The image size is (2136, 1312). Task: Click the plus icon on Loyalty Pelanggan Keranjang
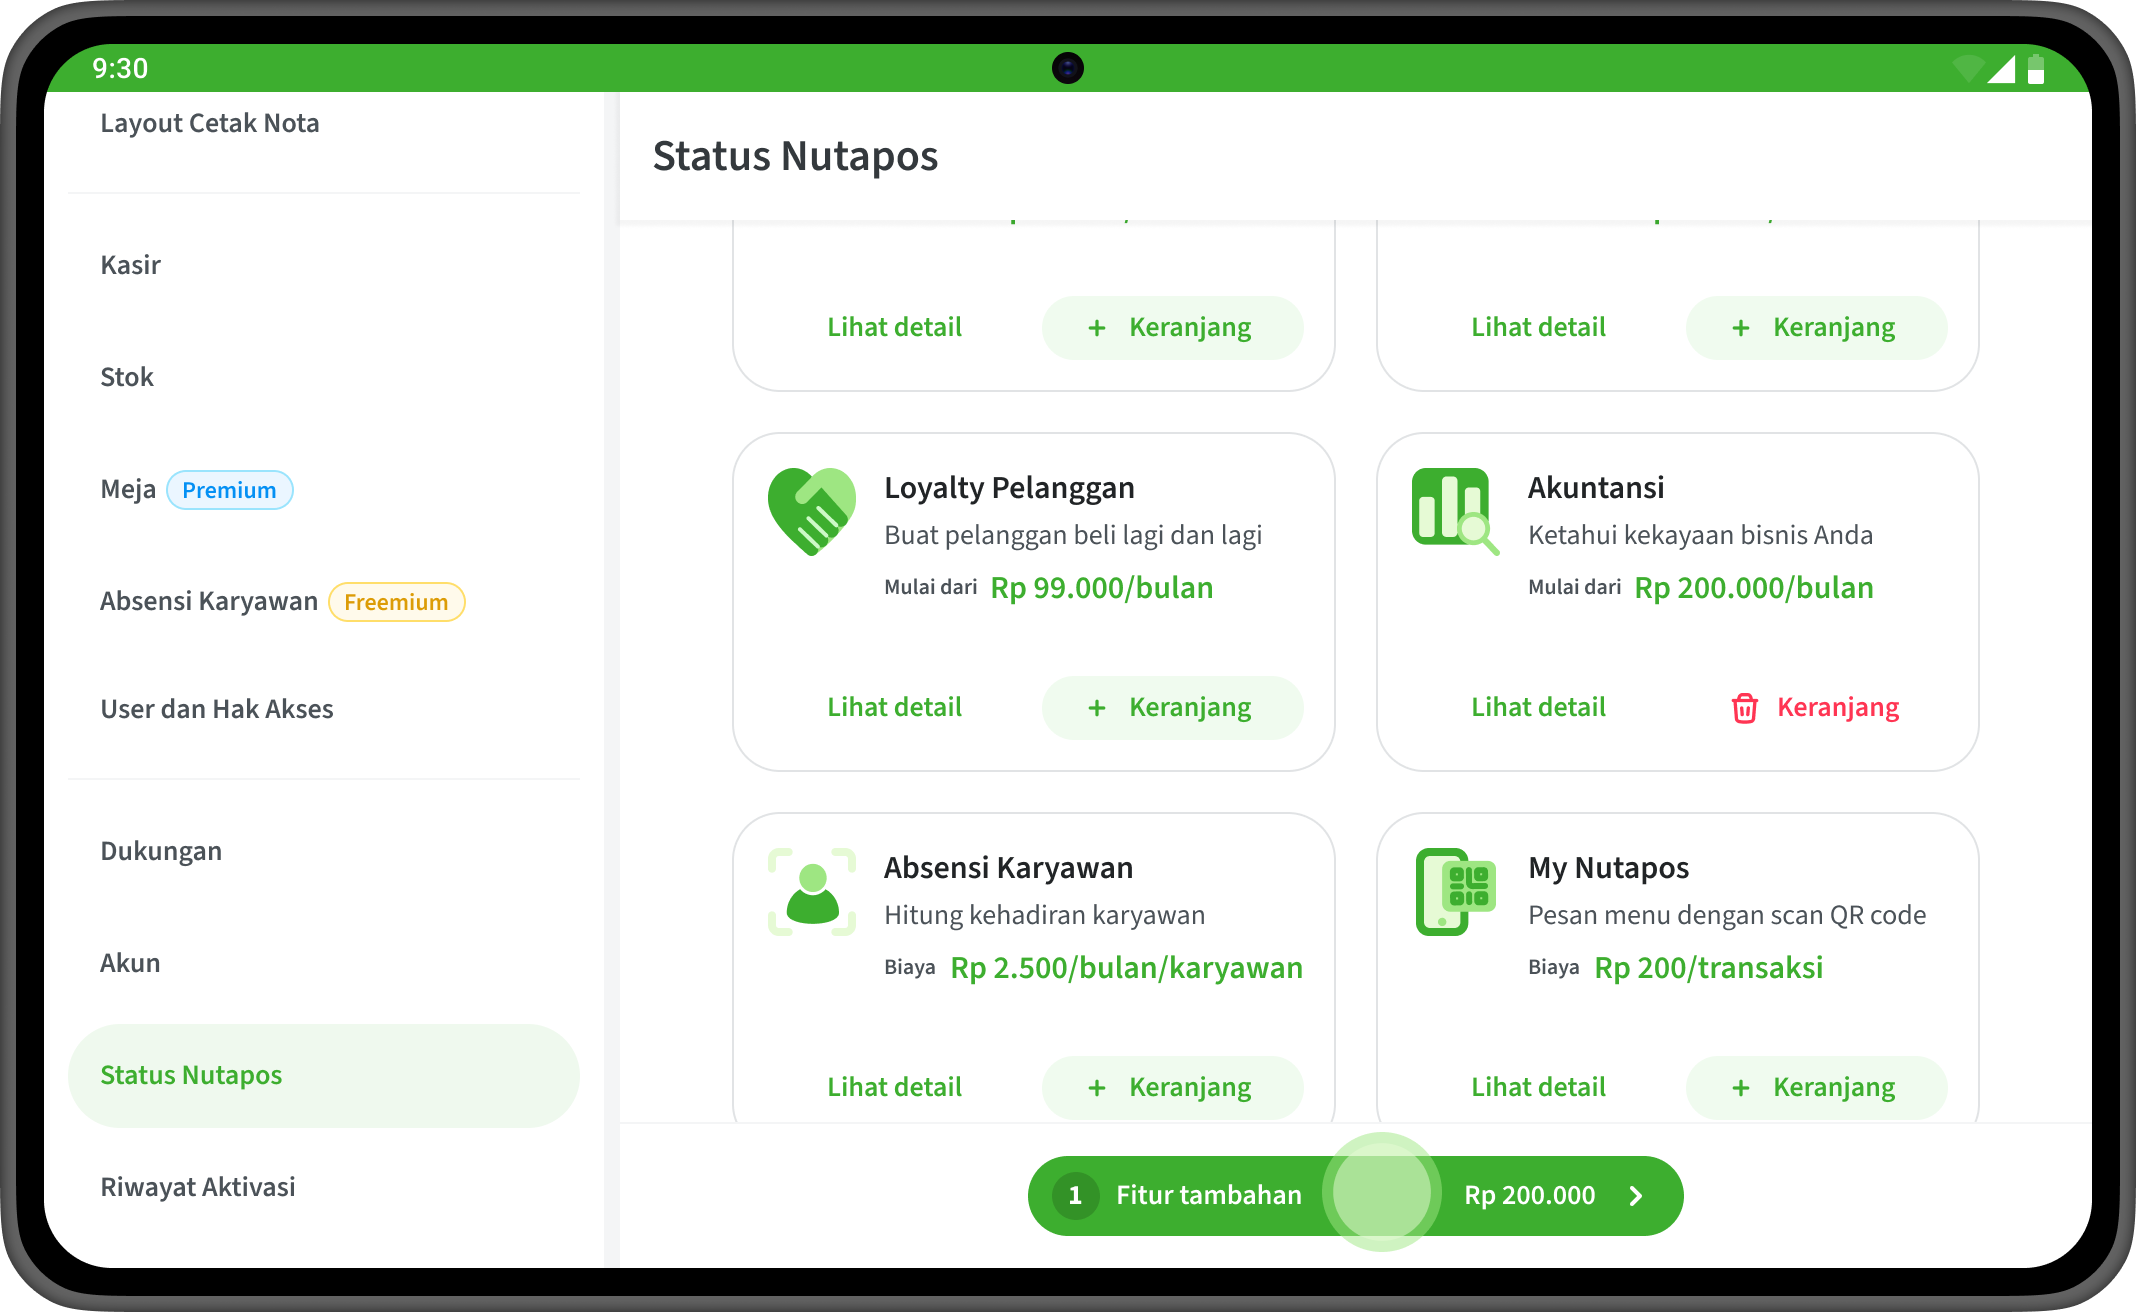click(x=1096, y=708)
